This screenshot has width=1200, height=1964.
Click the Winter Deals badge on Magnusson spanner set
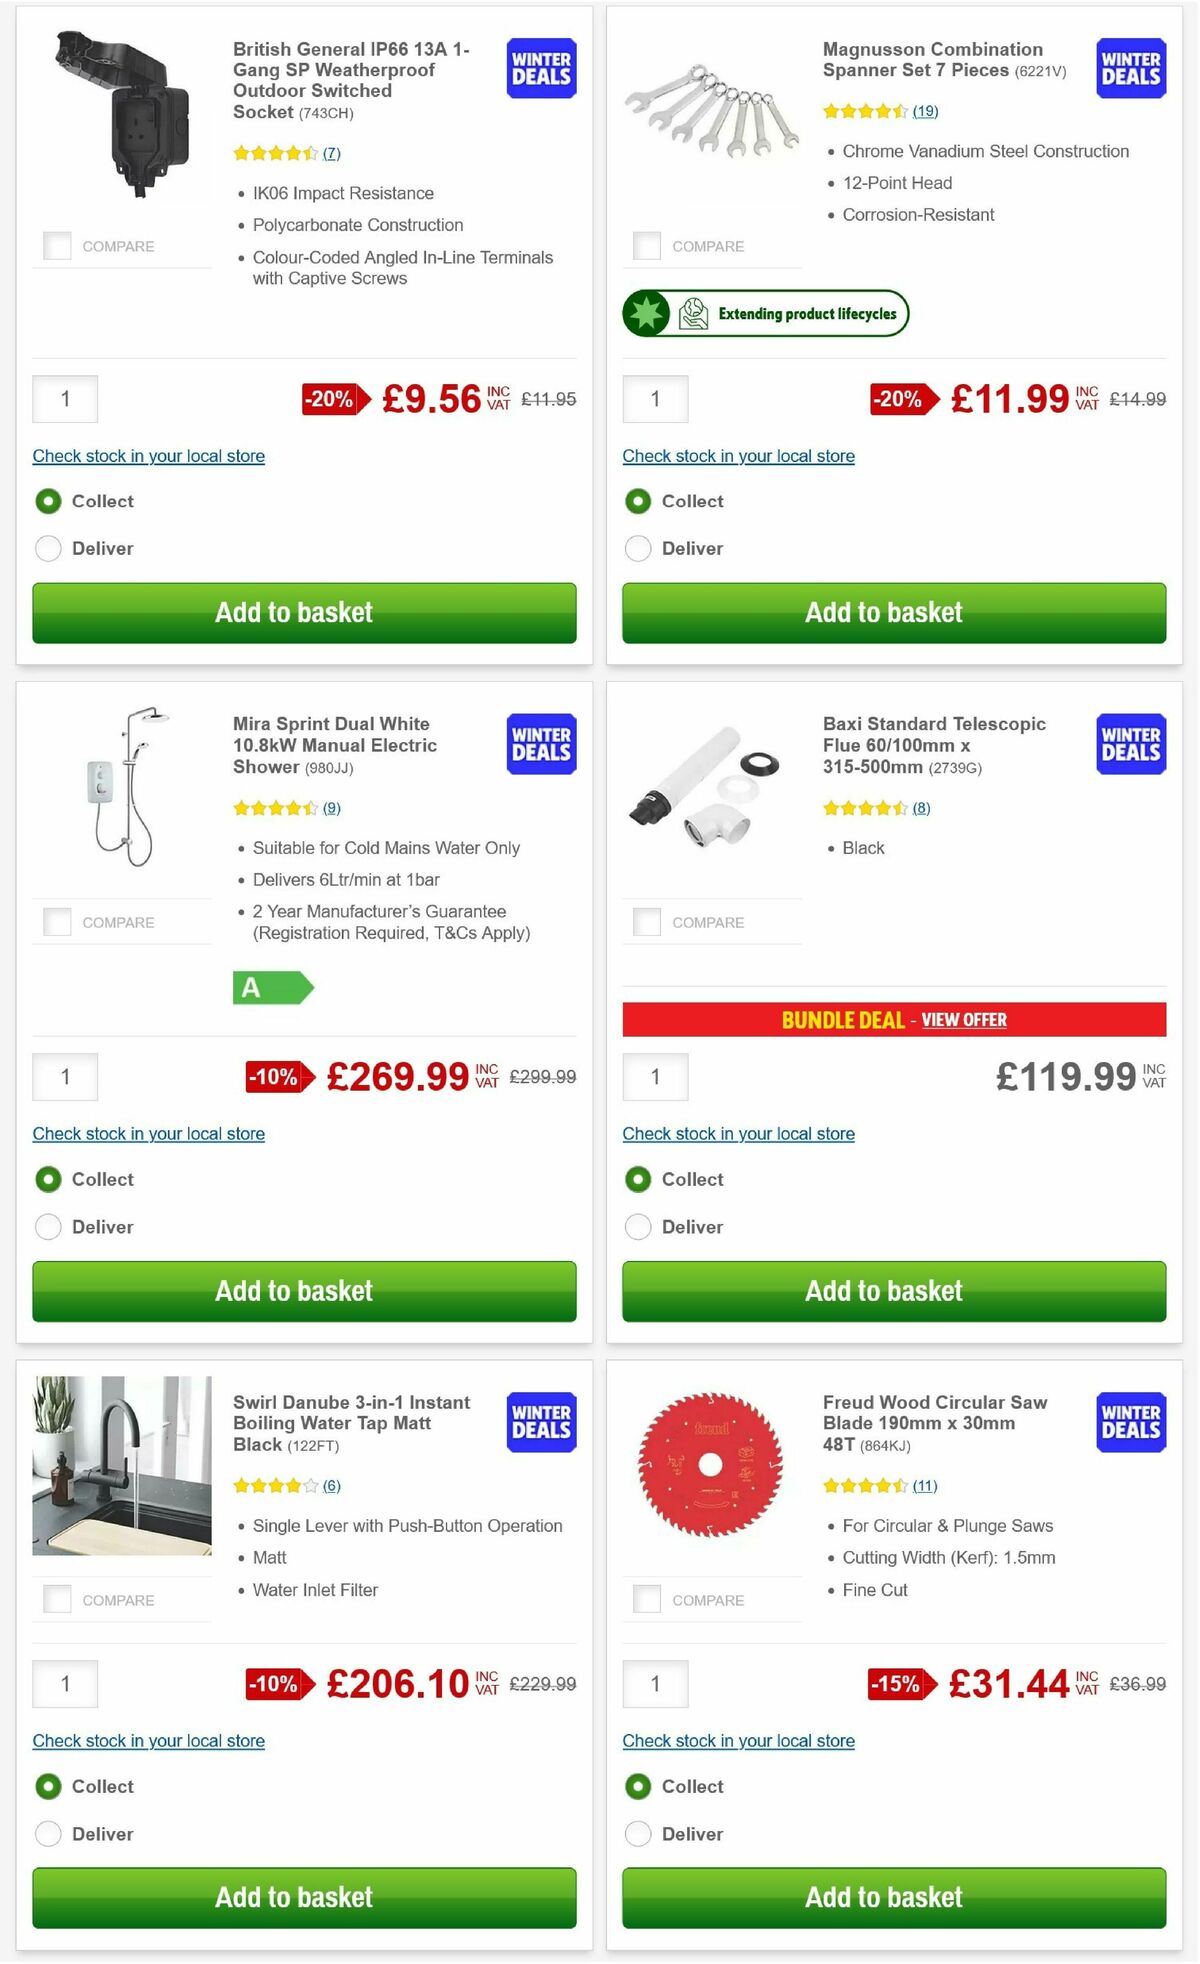[x=1129, y=68]
